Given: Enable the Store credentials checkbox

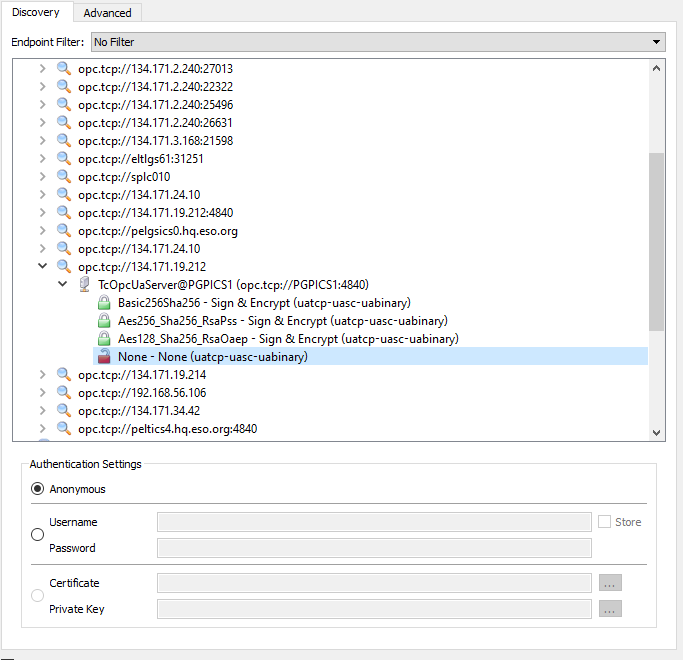Looking at the screenshot, I should (x=604, y=522).
